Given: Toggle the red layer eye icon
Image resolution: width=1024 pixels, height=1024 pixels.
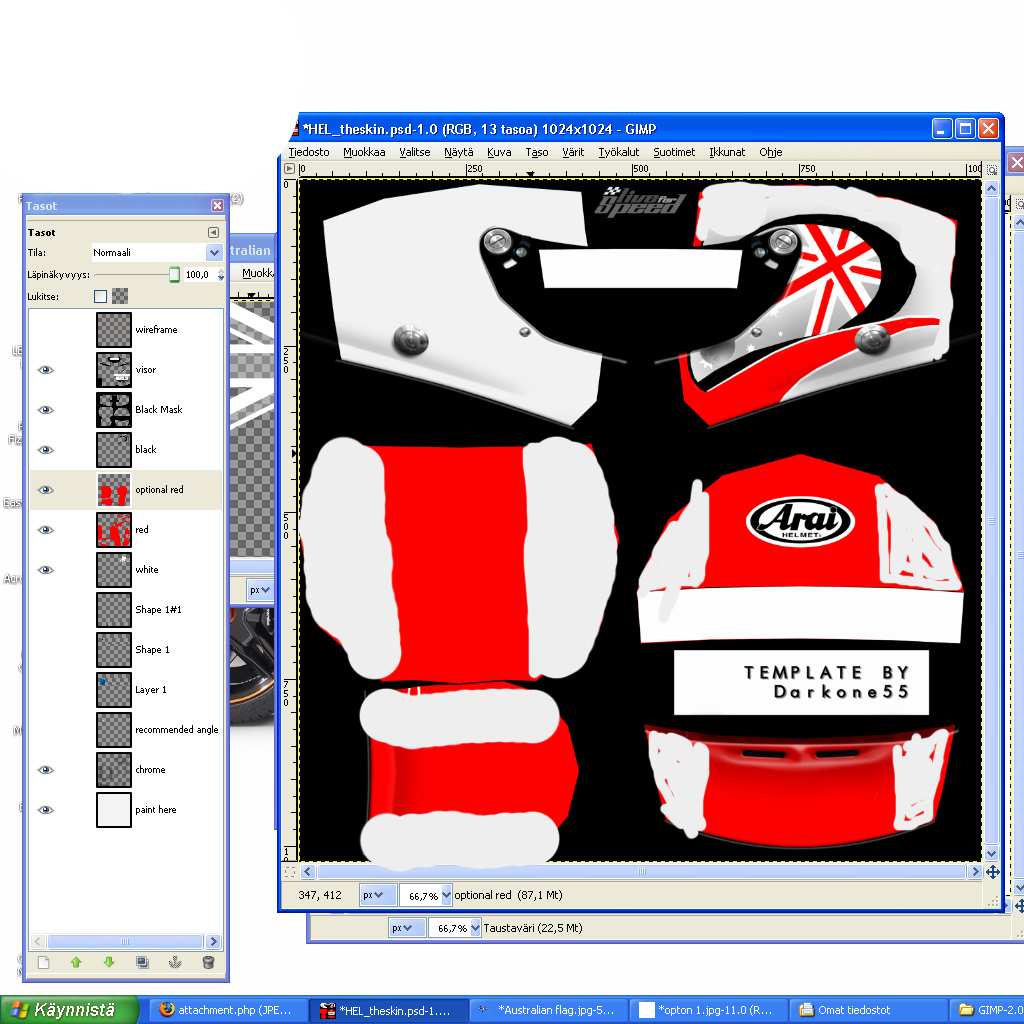Looking at the screenshot, I should (x=45, y=530).
